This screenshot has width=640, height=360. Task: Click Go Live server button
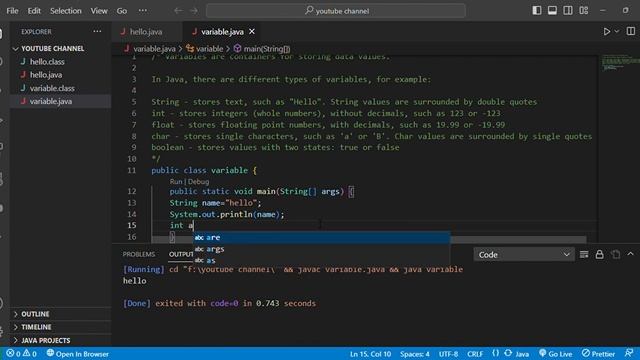point(556,353)
